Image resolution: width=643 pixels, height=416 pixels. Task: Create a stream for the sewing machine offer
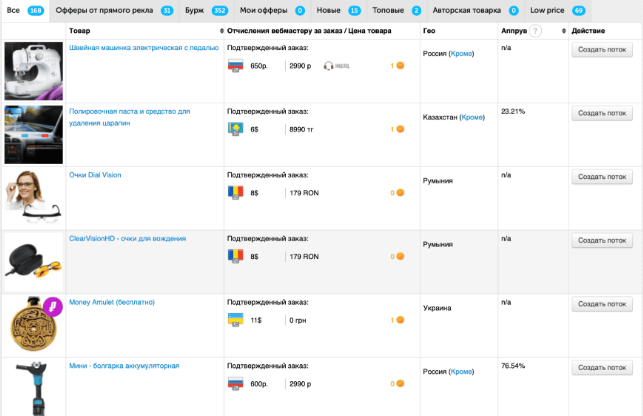(602, 50)
